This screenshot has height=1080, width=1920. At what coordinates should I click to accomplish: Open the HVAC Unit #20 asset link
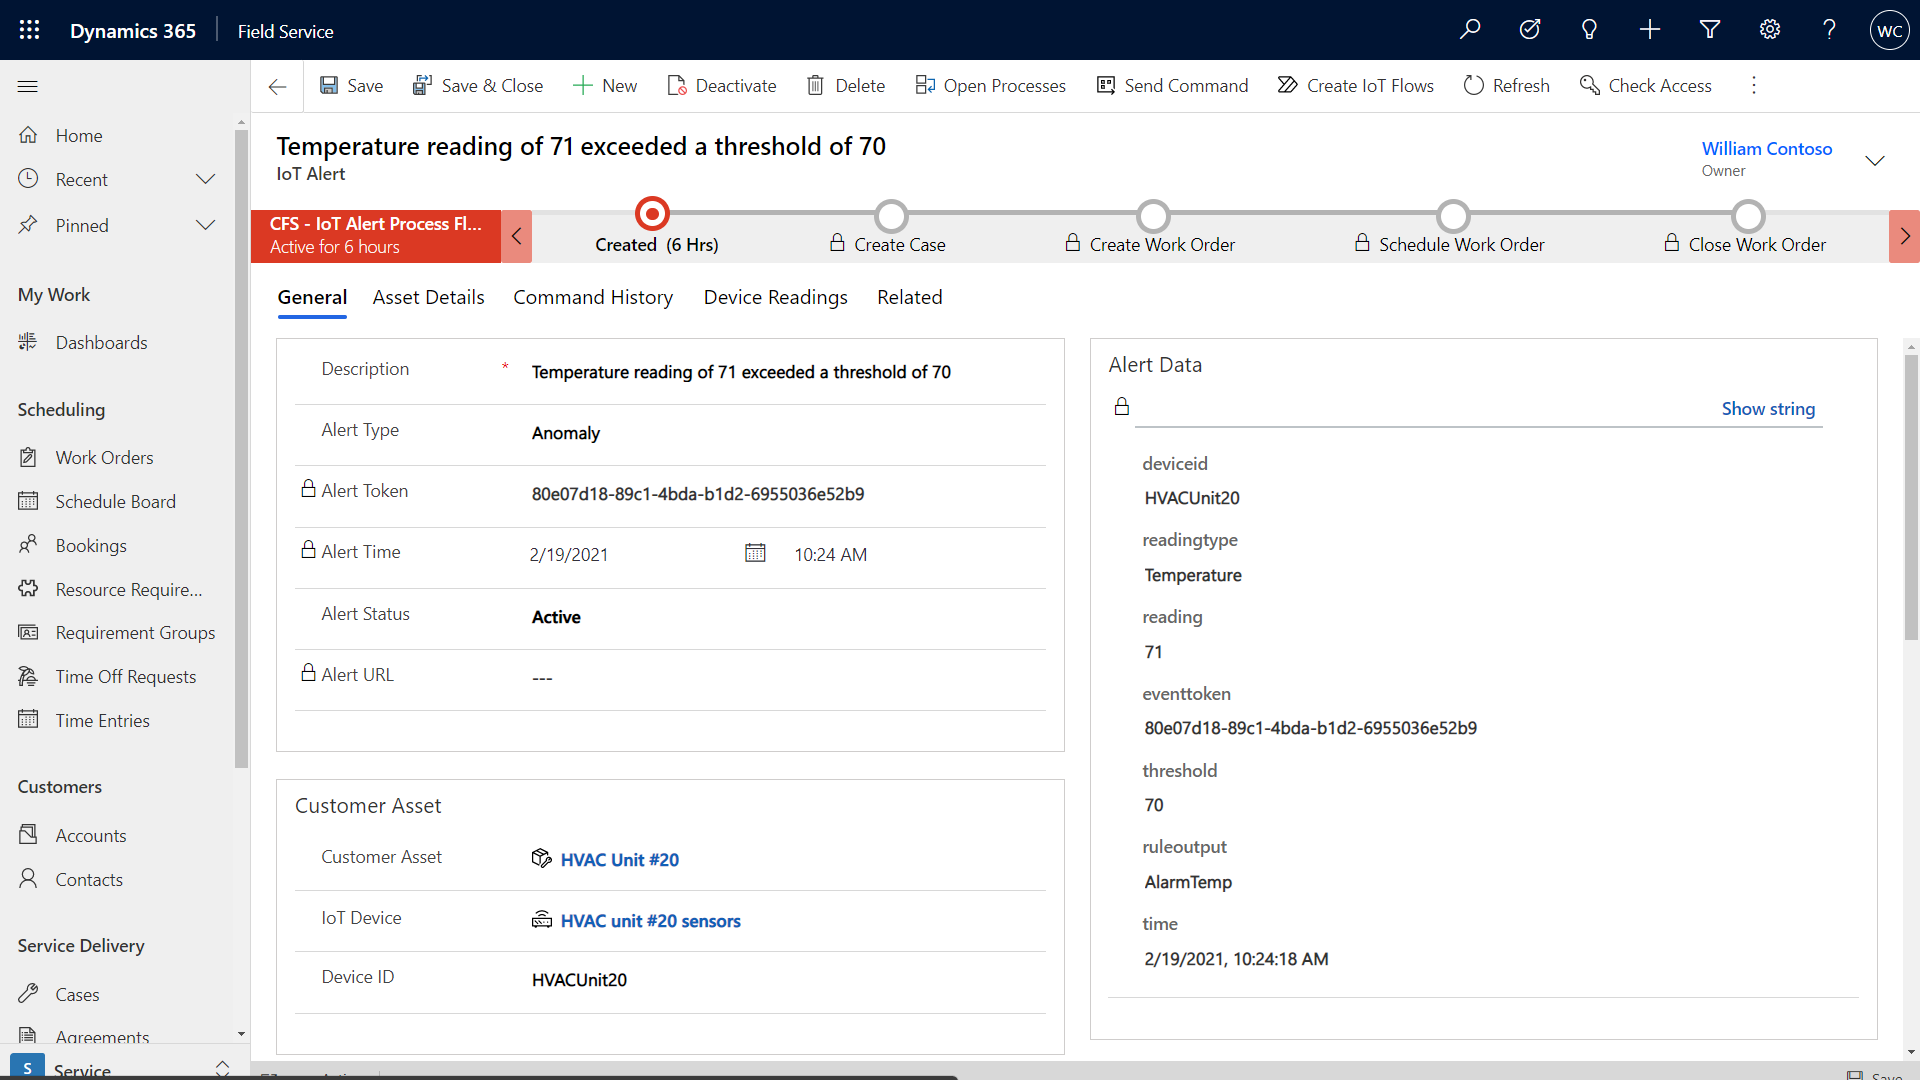pyautogui.click(x=617, y=858)
